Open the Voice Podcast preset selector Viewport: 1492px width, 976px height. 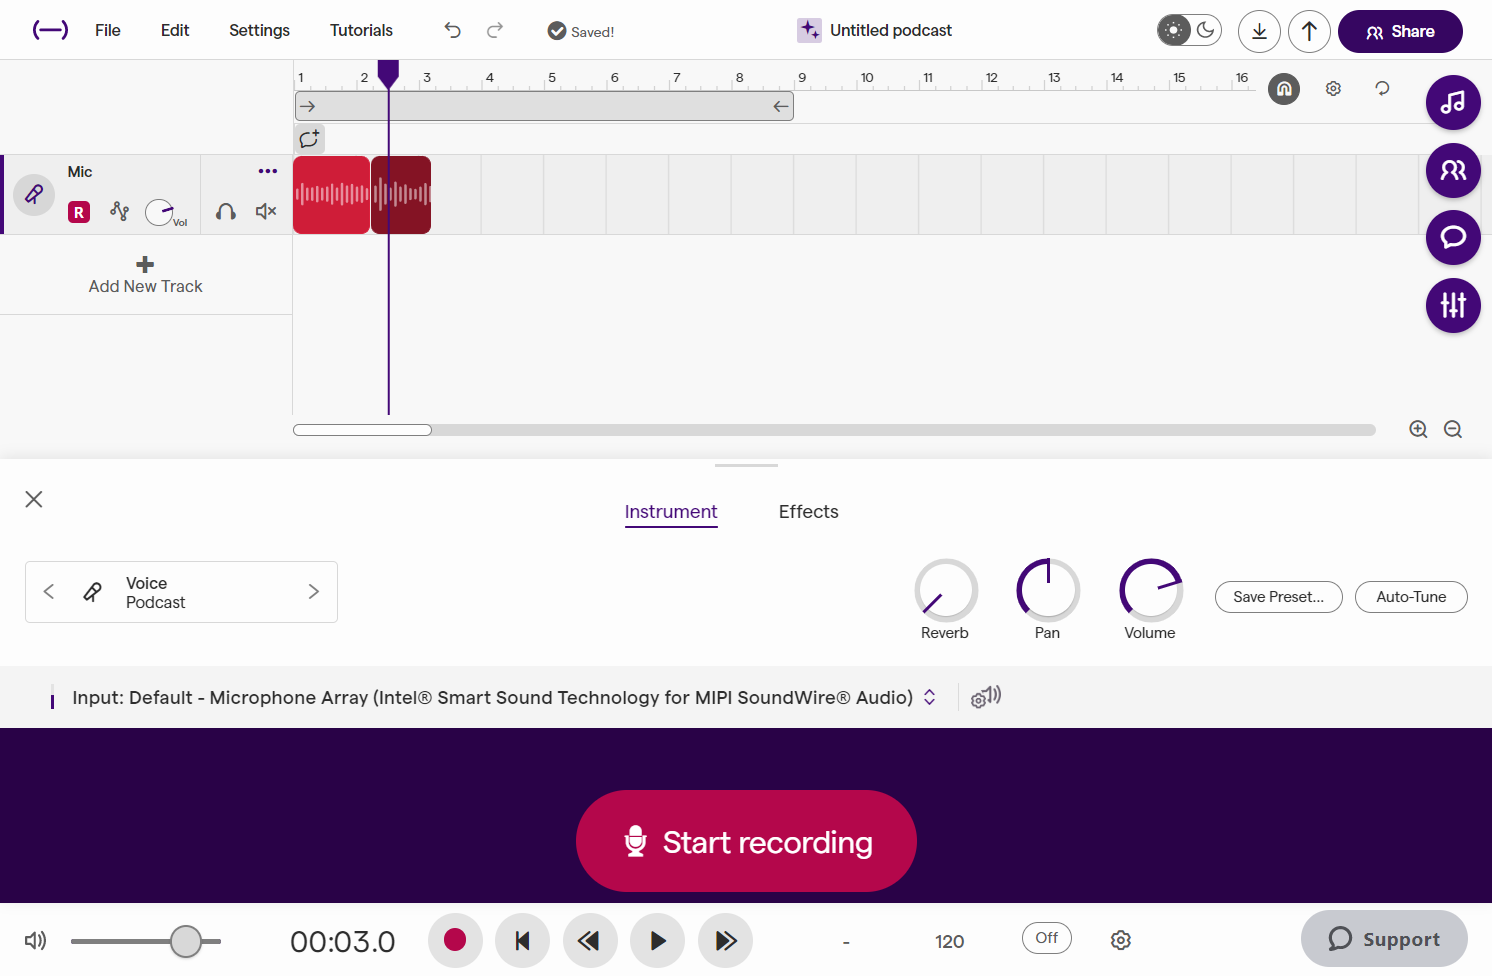pos(181,592)
